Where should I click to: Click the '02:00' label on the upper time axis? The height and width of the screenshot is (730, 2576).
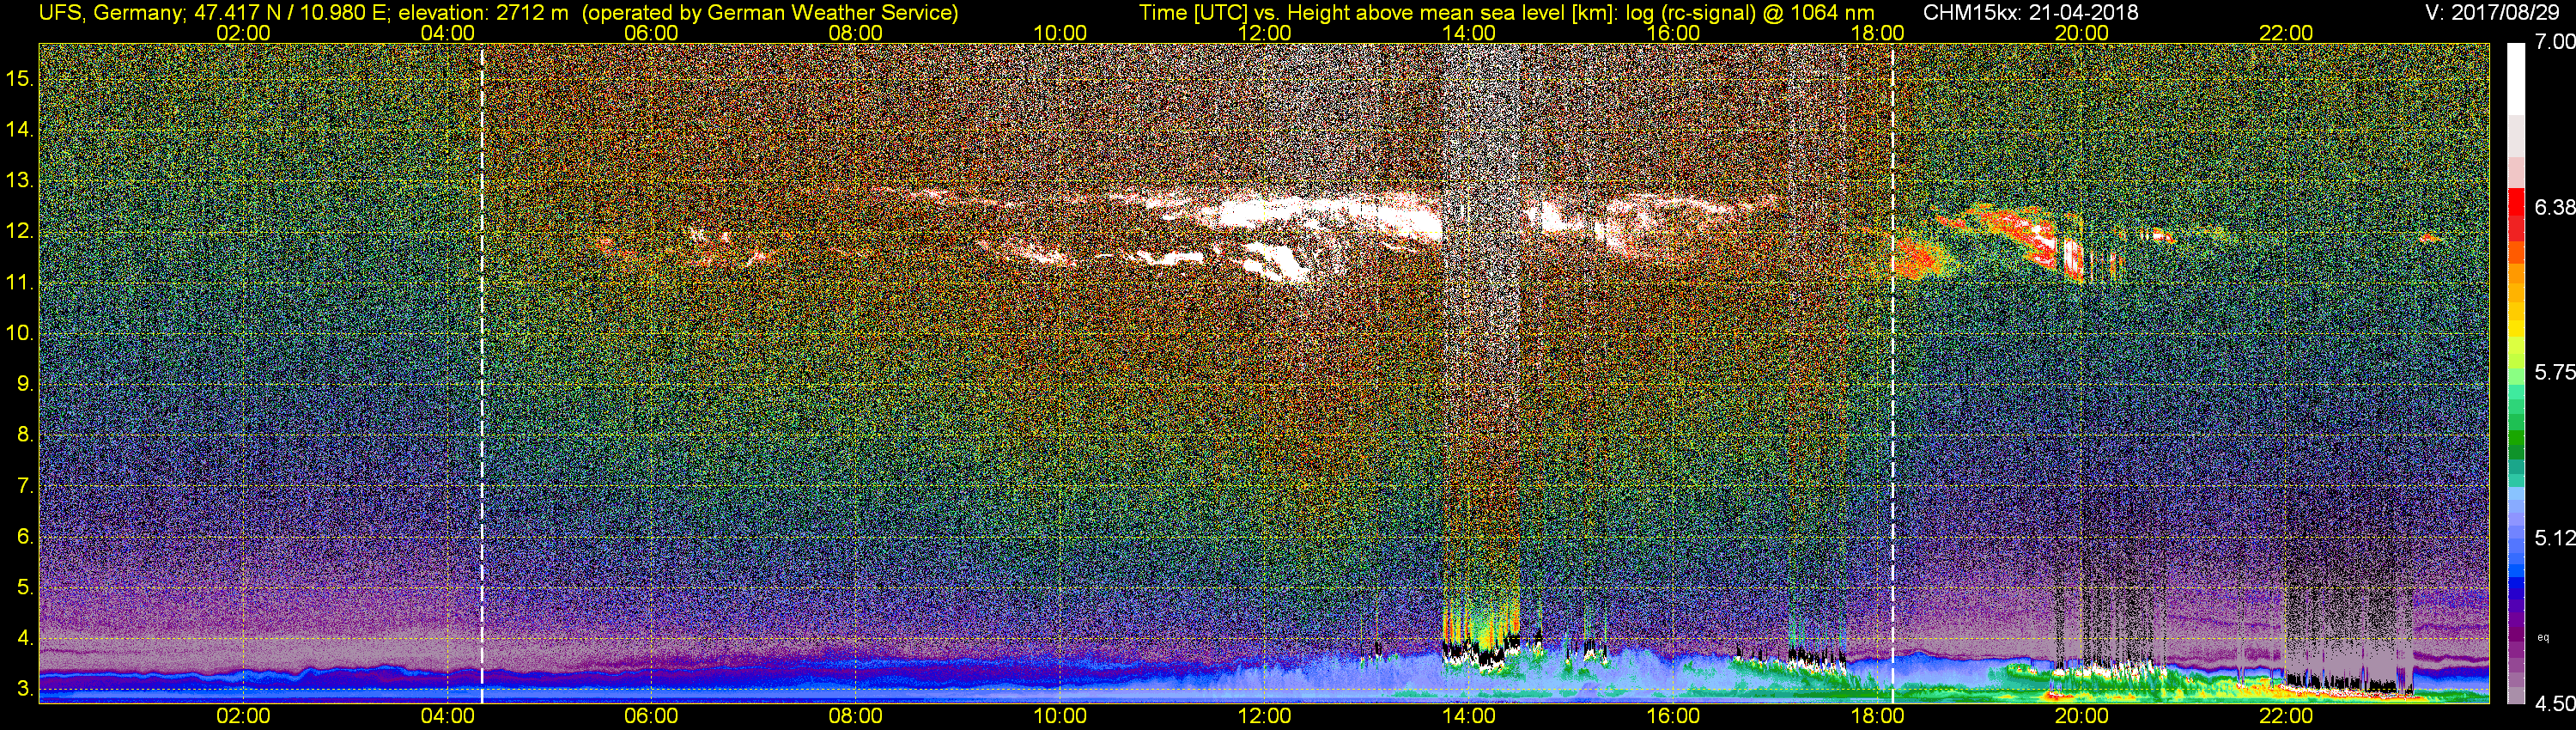point(243,33)
